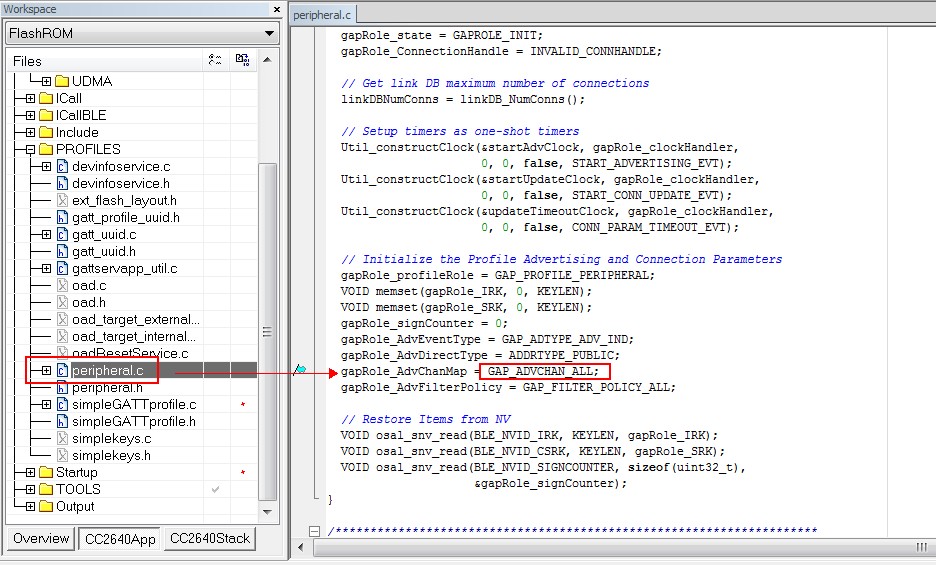
Task: Select oadResetService.c file entry
Action: (x=130, y=354)
